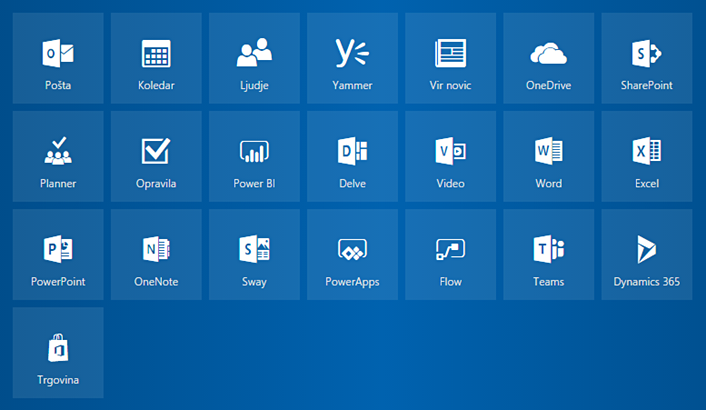Launch the Power BI tile
Viewport: 706px width, 410px height.
click(254, 156)
